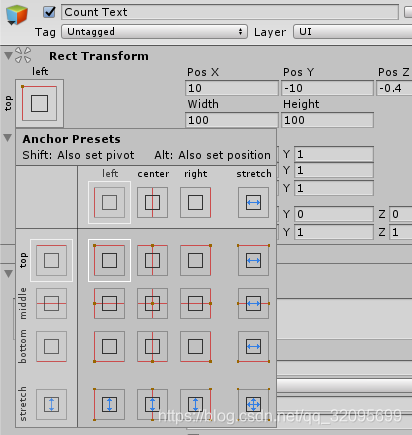Click the Anchor Presets heading

pos(71,139)
